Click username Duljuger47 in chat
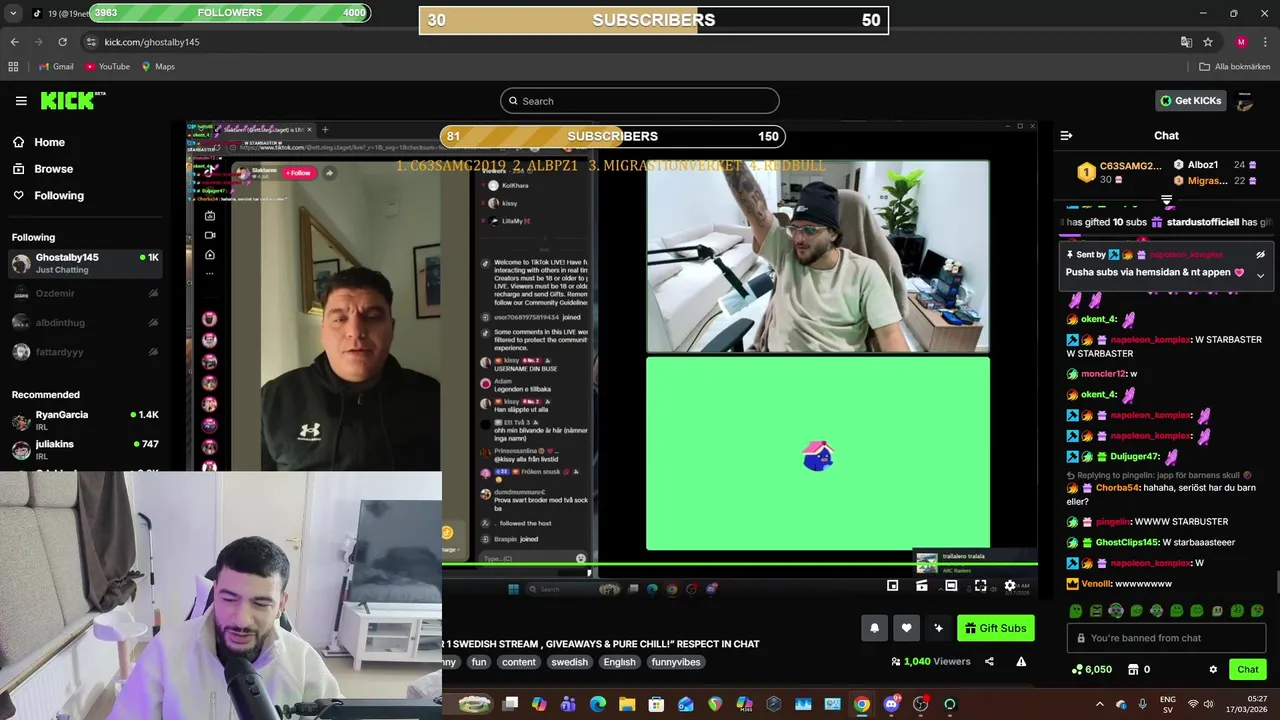 pos(1135,457)
